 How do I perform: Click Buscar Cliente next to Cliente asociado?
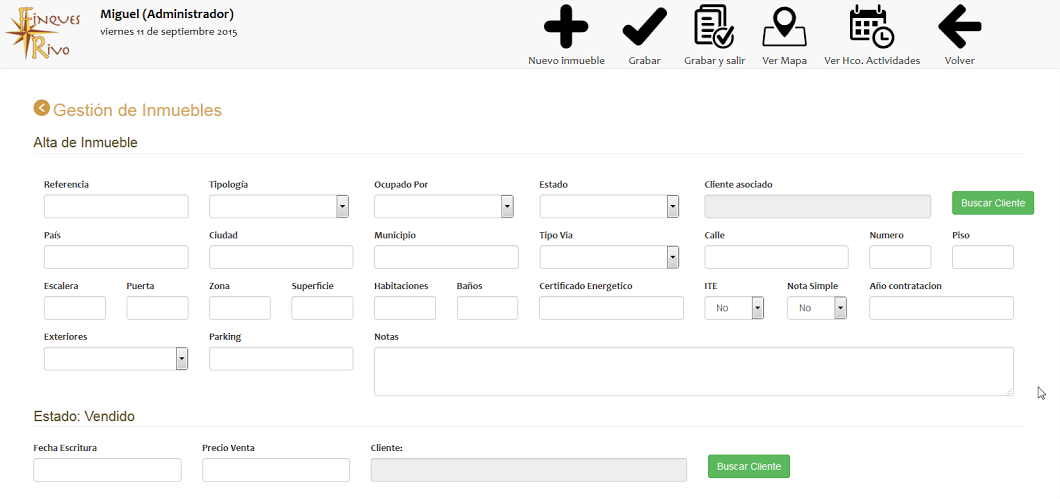click(992, 203)
